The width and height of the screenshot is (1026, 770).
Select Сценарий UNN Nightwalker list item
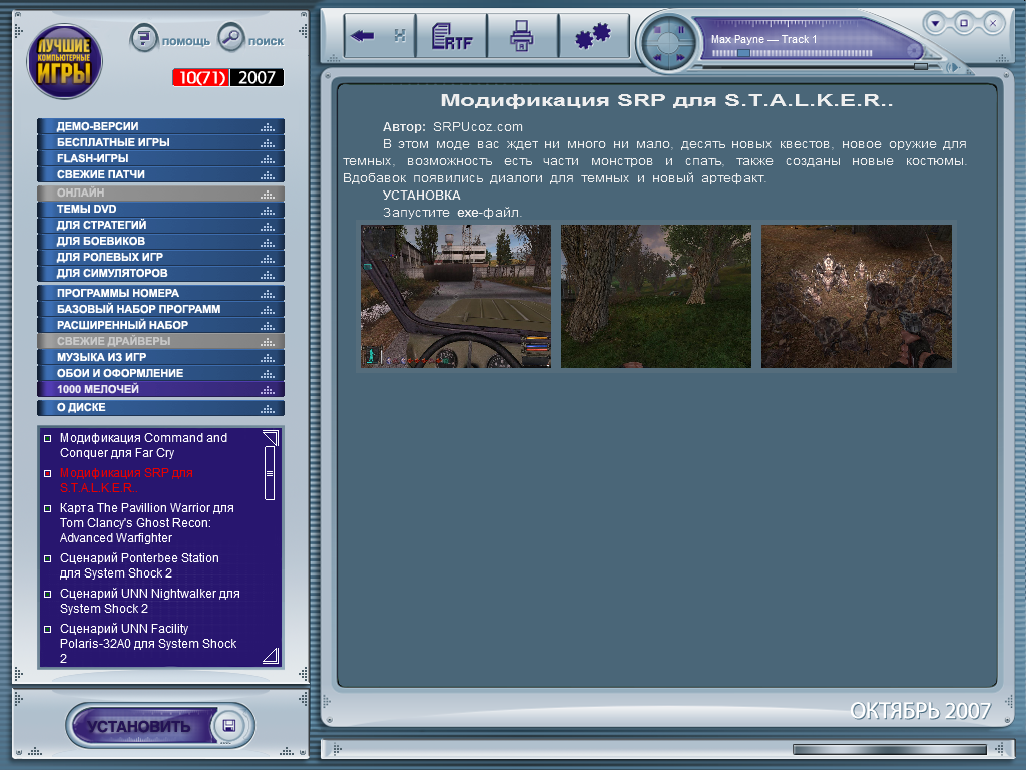149,601
